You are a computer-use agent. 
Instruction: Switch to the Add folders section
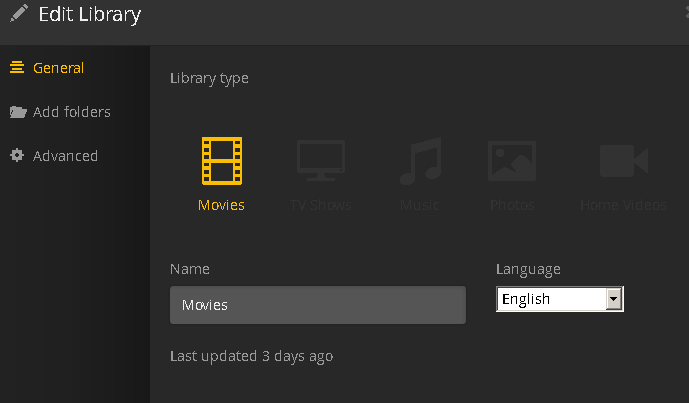click(60, 112)
